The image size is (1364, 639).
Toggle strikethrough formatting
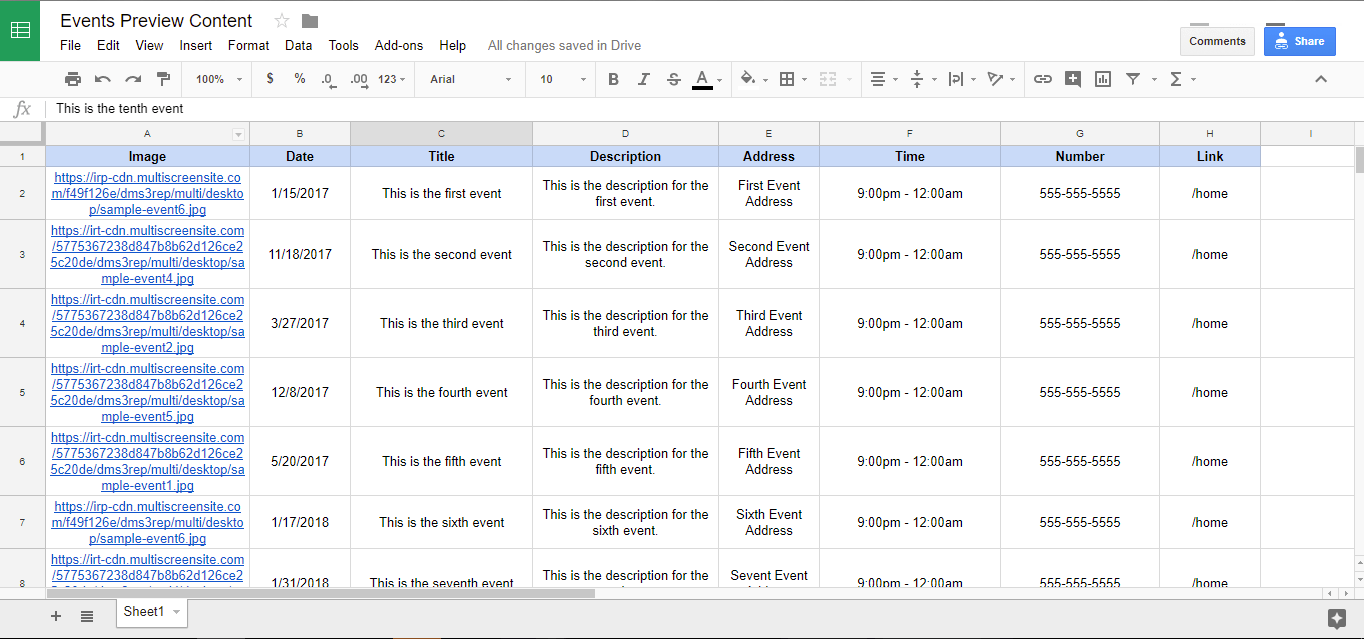[673, 79]
